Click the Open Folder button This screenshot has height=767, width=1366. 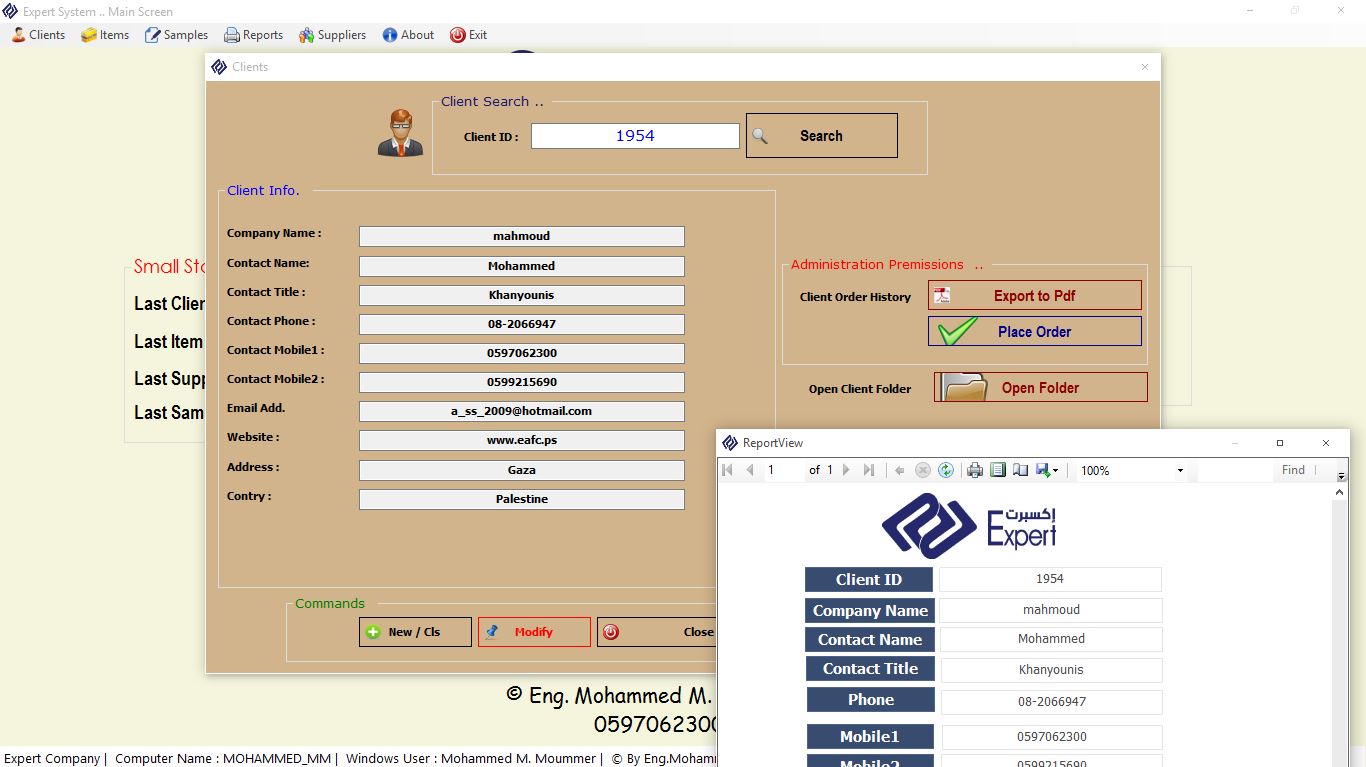[1040, 388]
